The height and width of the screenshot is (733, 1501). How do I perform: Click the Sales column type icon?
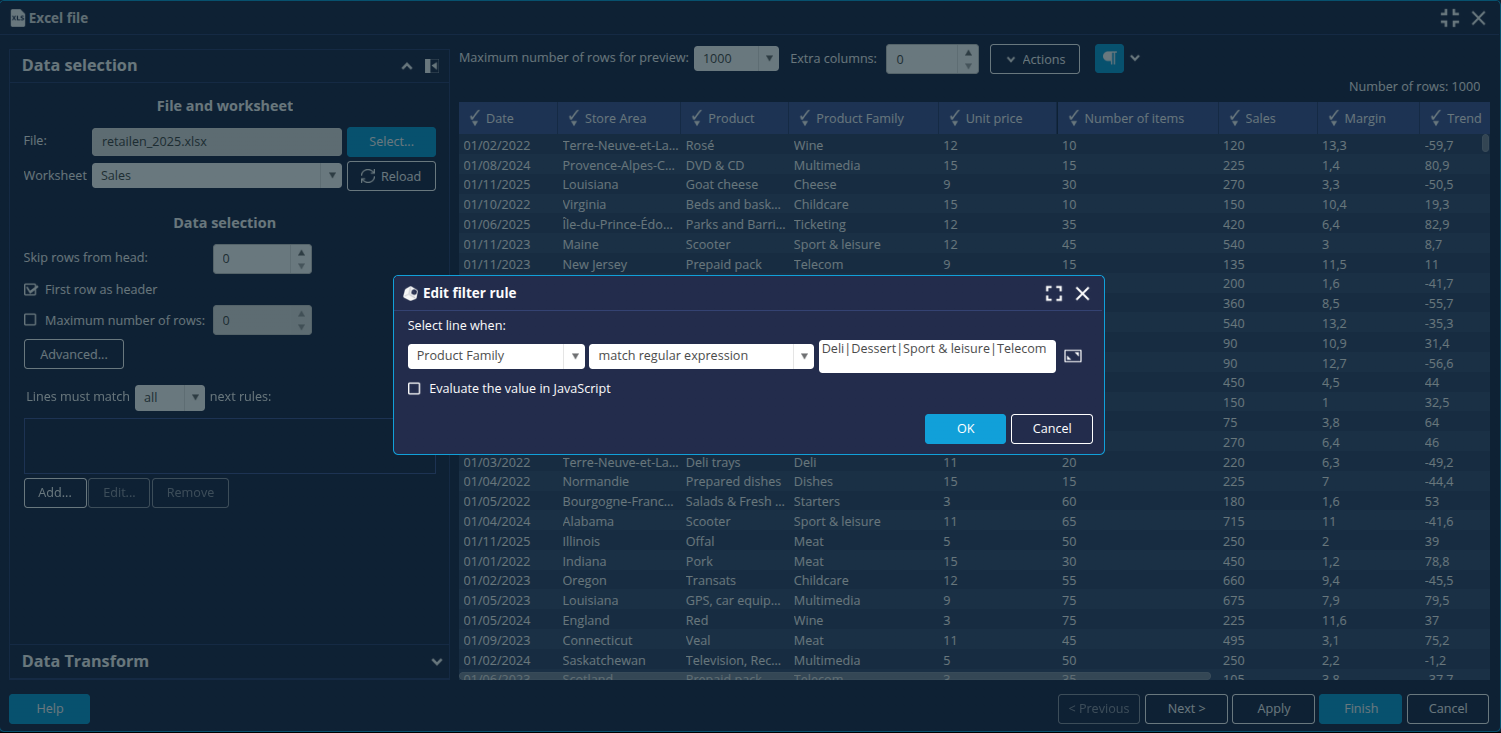click(x=1234, y=118)
